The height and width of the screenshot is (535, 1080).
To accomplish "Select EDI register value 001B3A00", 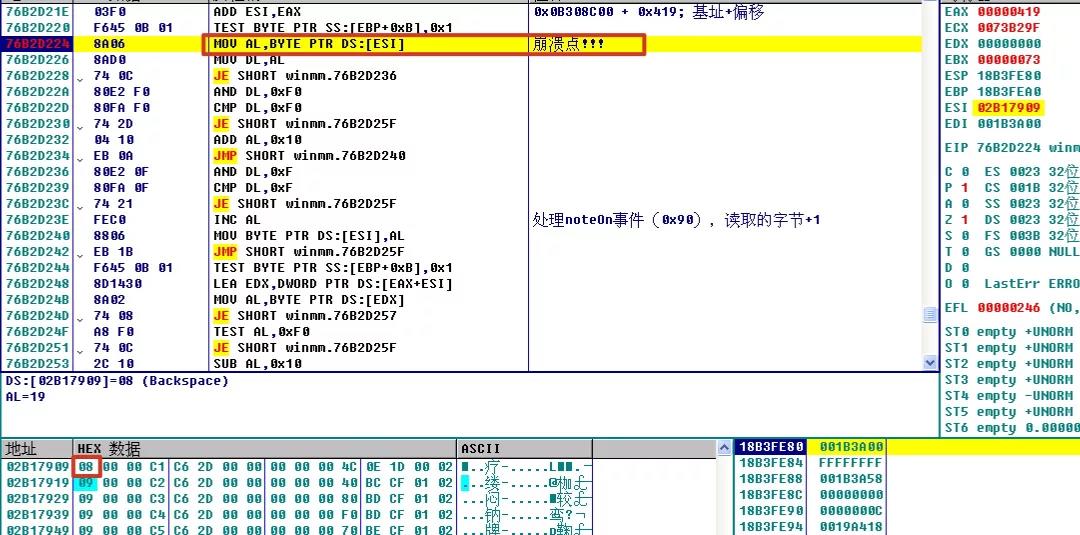I will tap(1009, 123).
